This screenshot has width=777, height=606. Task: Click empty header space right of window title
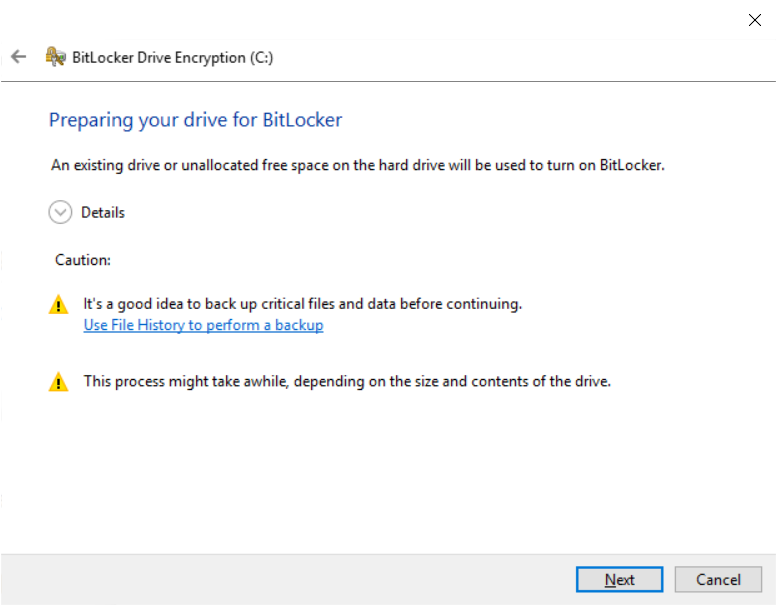[520, 57]
